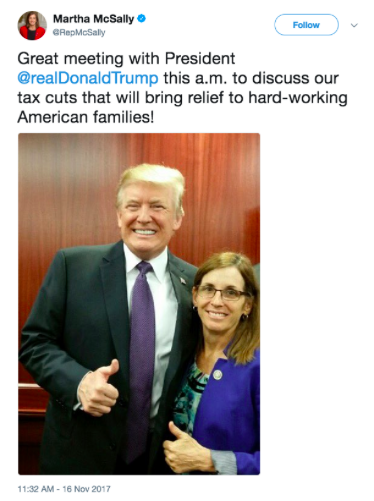Image resolution: width=374 pixels, height=501 pixels.
Task: Visit the @RepMcSally handle link
Action: [79, 33]
